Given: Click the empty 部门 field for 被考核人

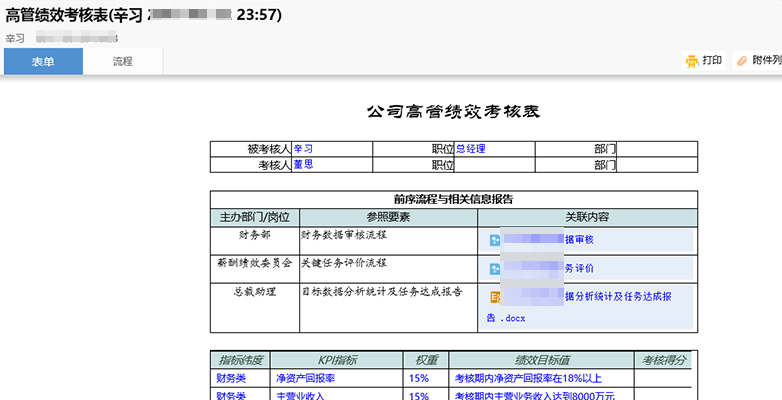Looking at the screenshot, I should pos(655,149).
